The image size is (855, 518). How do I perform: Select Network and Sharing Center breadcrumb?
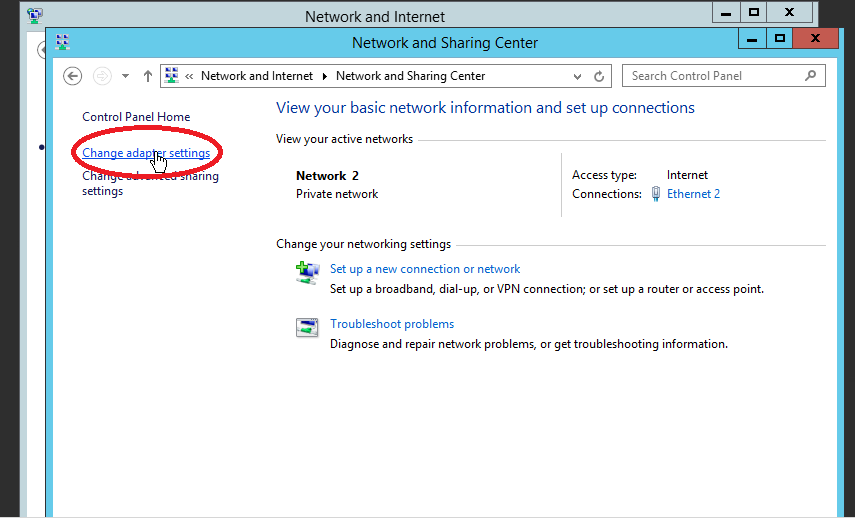tap(411, 76)
